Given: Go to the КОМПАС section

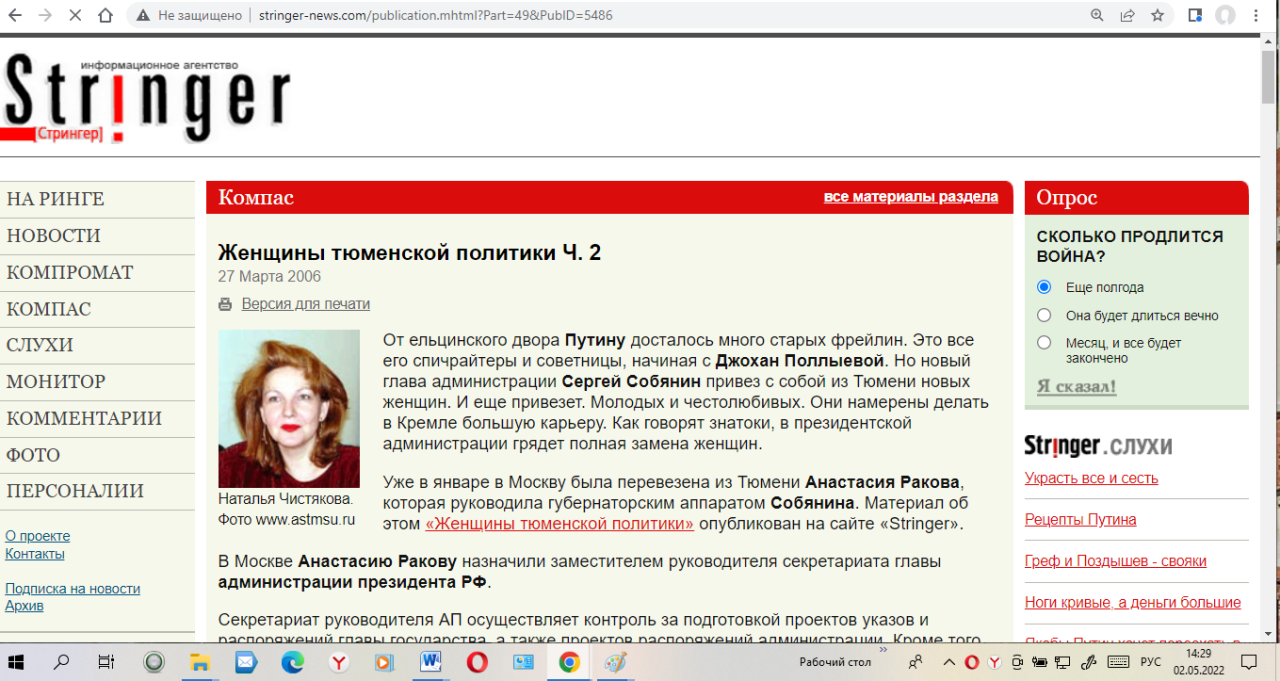Looking at the screenshot, I should pyautogui.click(x=49, y=309).
